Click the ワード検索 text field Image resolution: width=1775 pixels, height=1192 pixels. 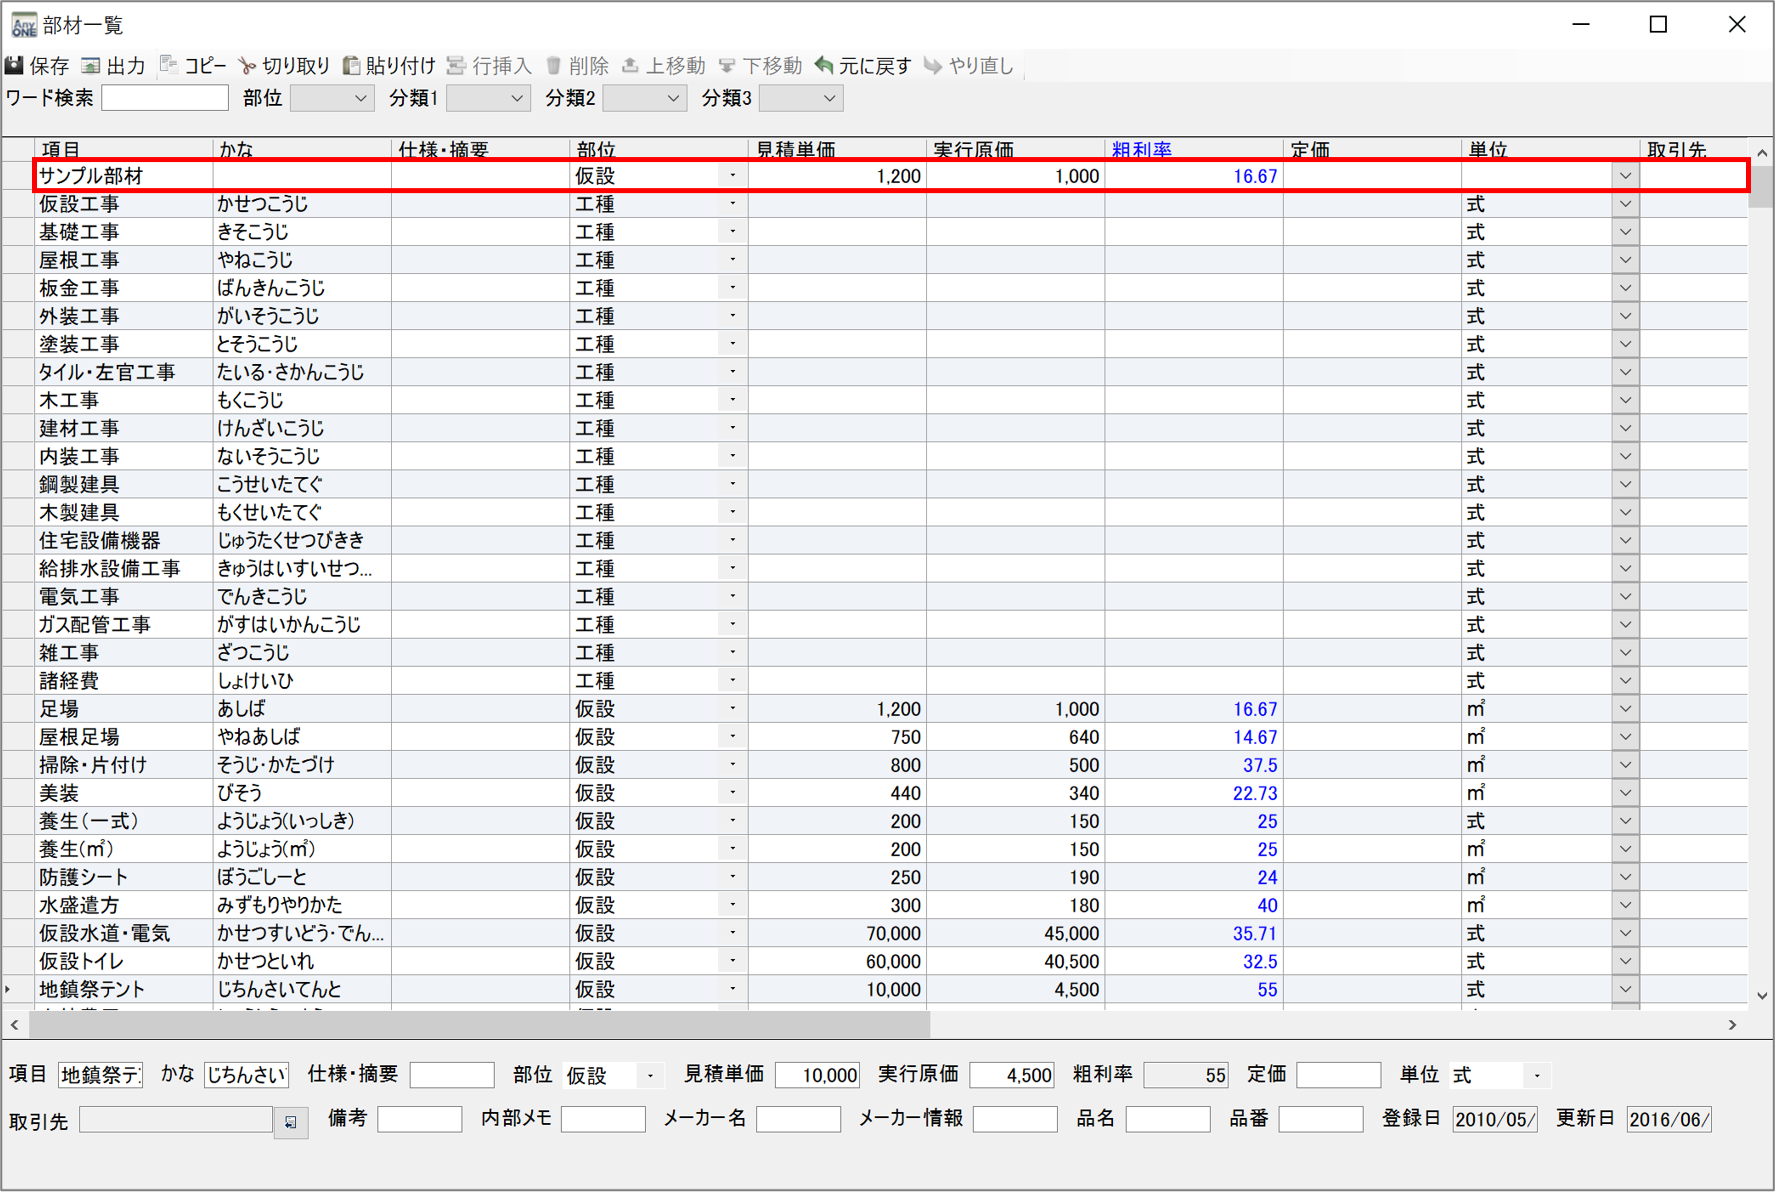(x=165, y=98)
